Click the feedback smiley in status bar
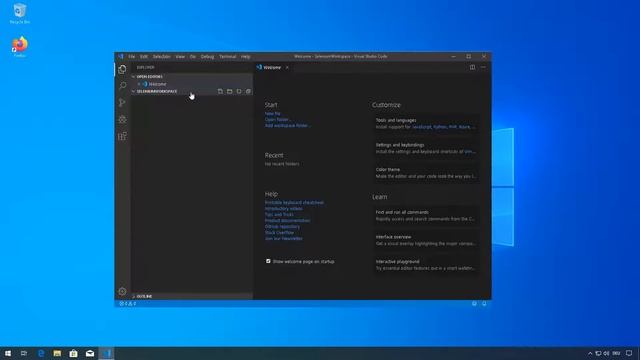640x360 pixels. [x=474, y=304]
